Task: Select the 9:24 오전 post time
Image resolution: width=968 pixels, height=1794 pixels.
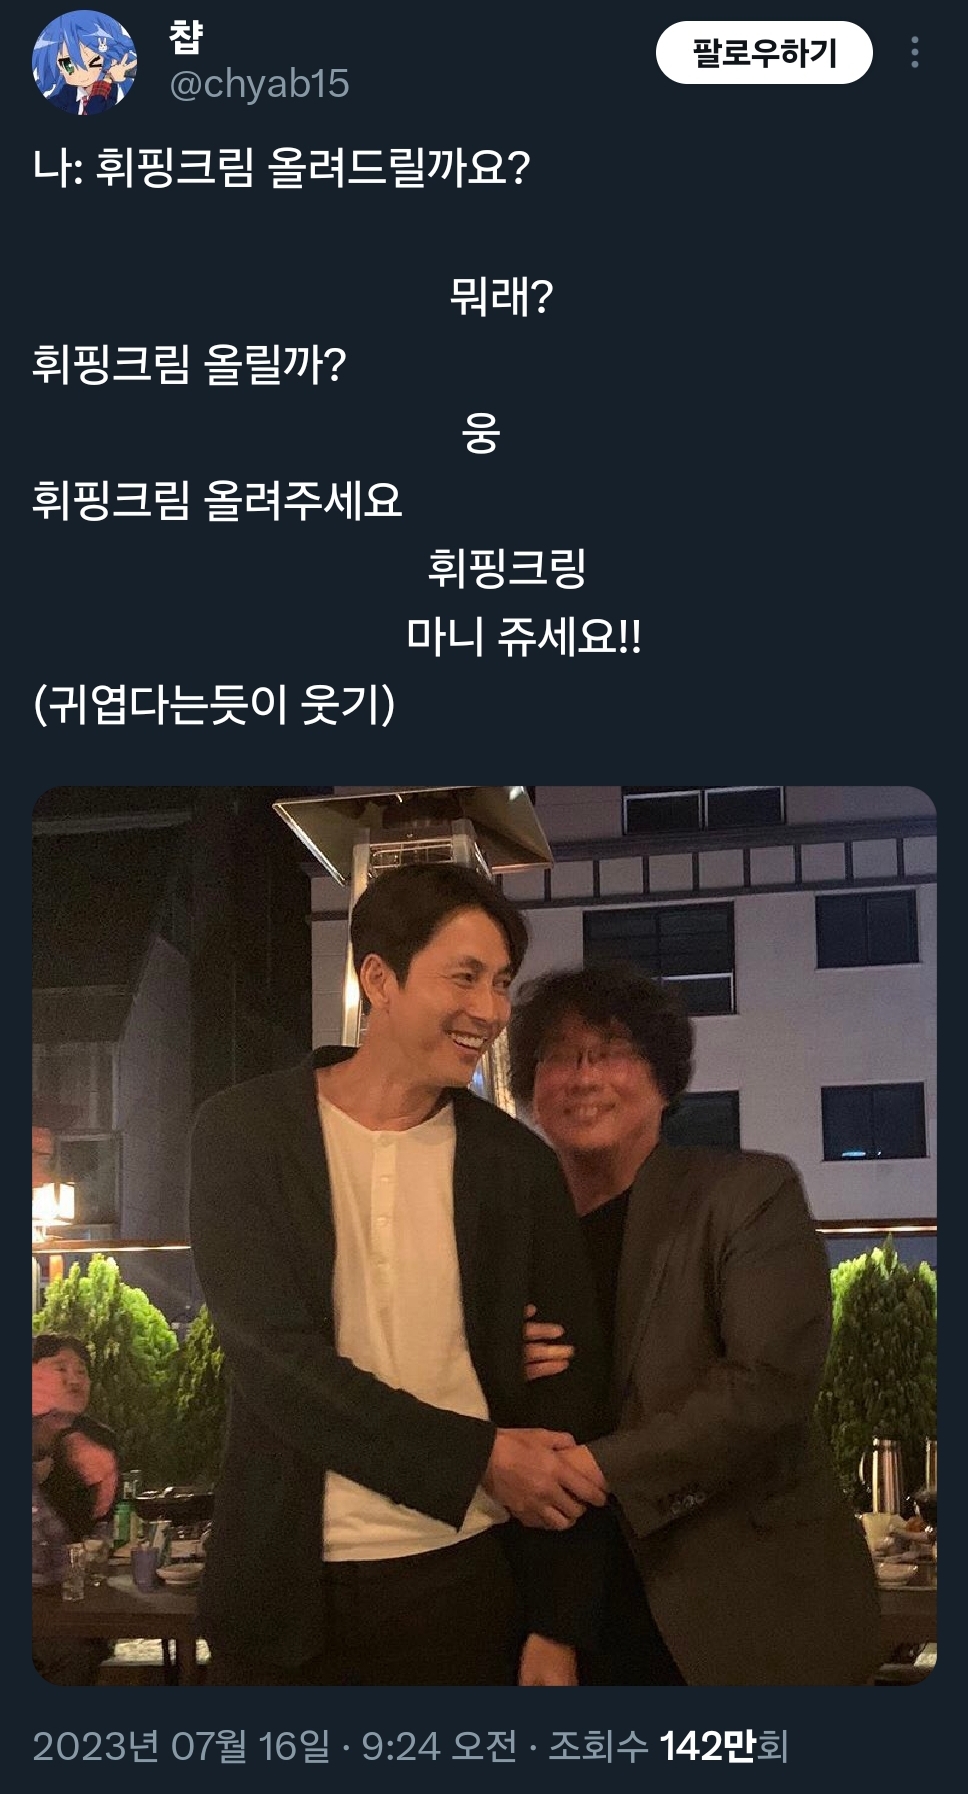Action: (x=439, y=1747)
